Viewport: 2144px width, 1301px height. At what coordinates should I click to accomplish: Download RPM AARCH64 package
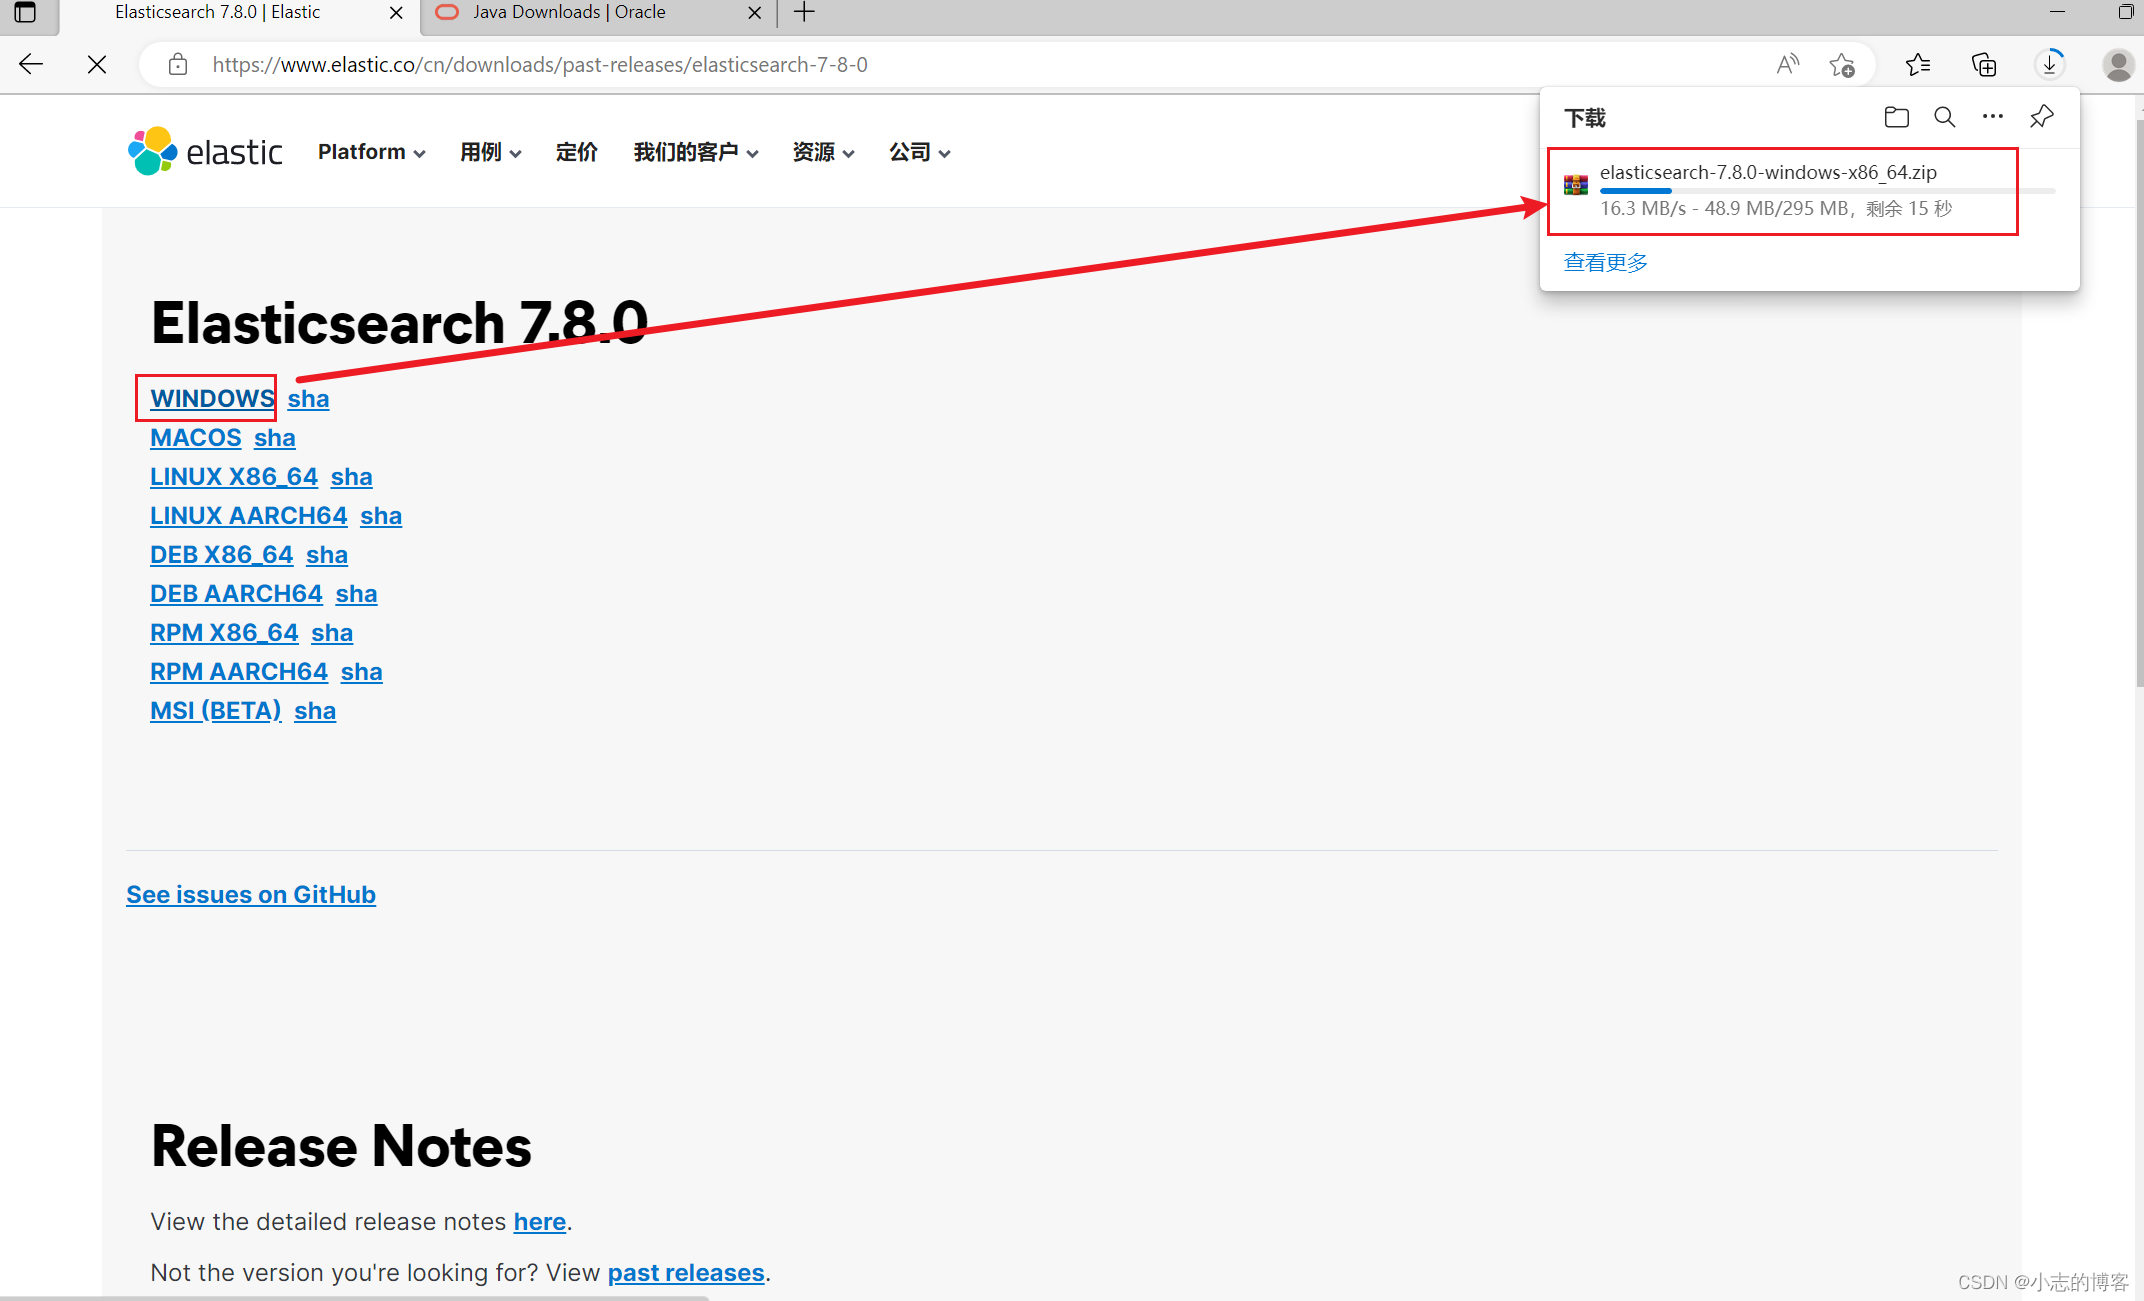[x=239, y=671]
